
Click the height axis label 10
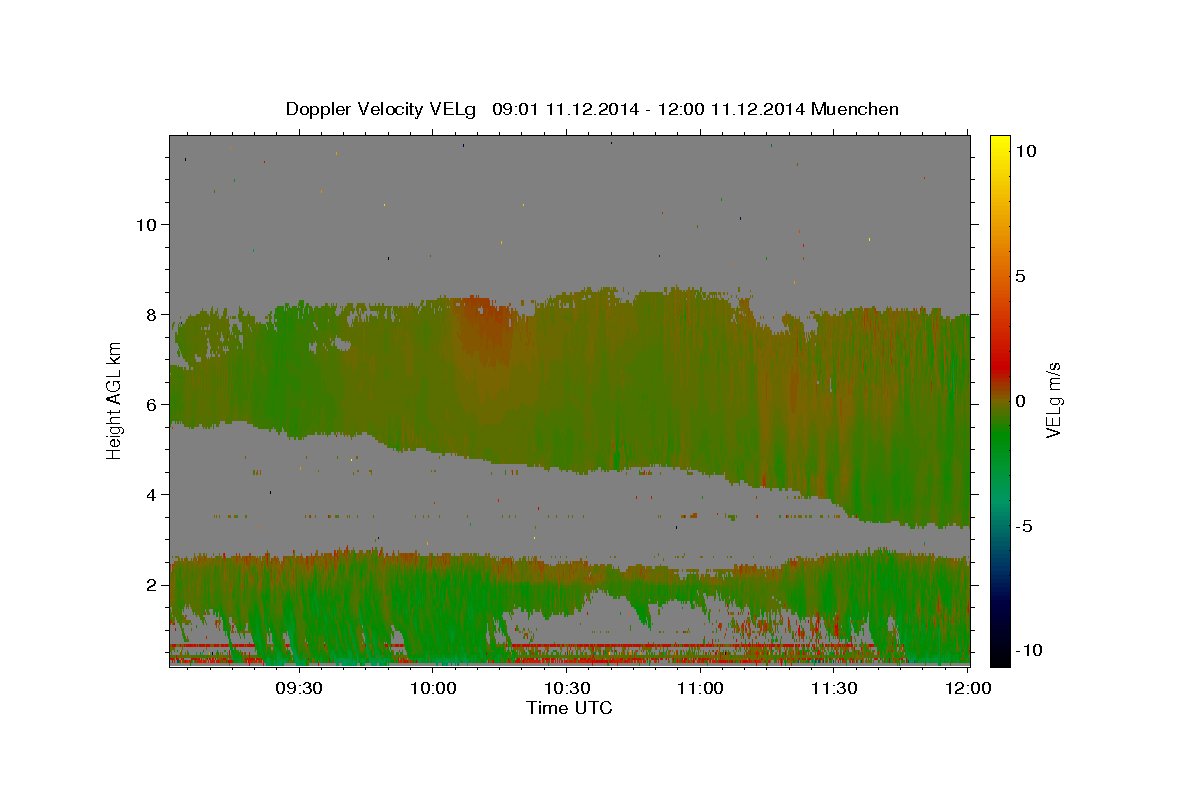pyautogui.click(x=146, y=224)
